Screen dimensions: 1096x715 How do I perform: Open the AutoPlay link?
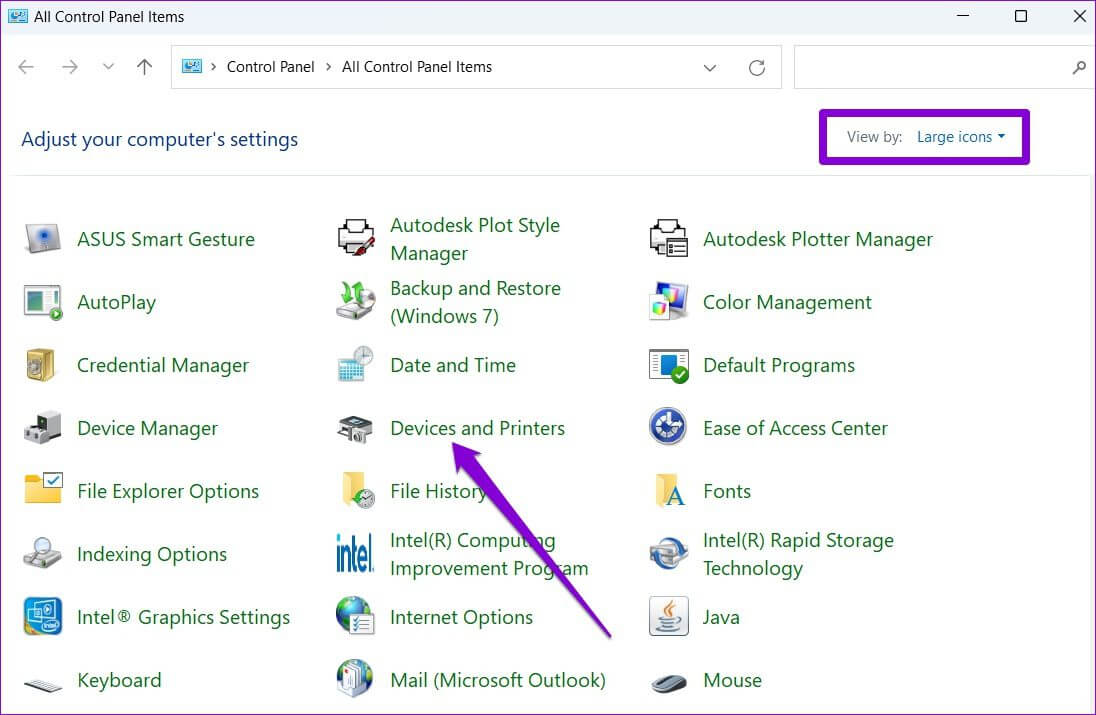(117, 302)
